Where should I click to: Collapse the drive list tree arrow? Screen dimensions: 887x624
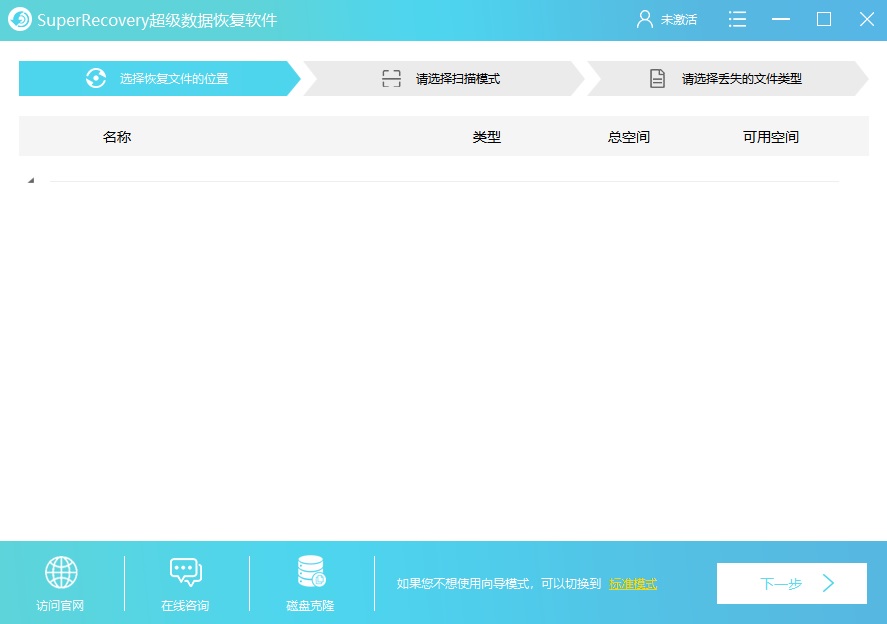[x=31, y=180]
